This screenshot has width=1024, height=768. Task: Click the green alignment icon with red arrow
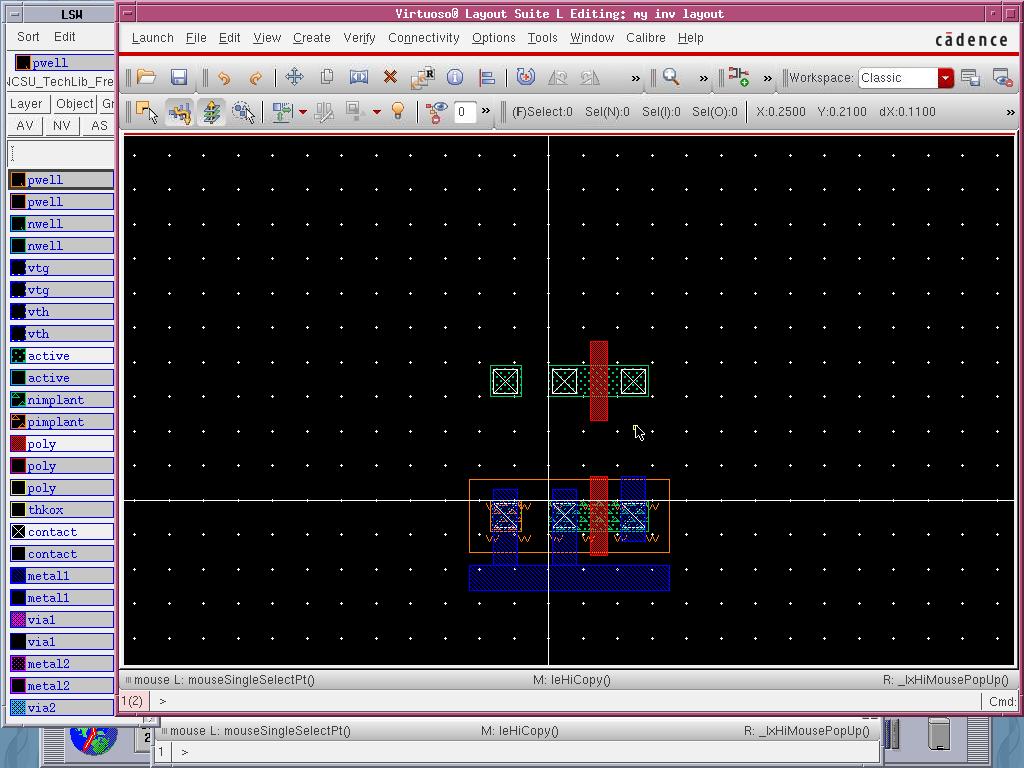282,112
